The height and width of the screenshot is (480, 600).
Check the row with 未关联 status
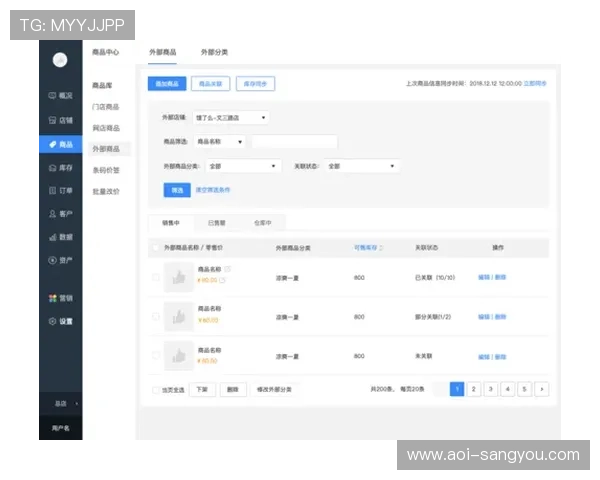pos(155,356)
